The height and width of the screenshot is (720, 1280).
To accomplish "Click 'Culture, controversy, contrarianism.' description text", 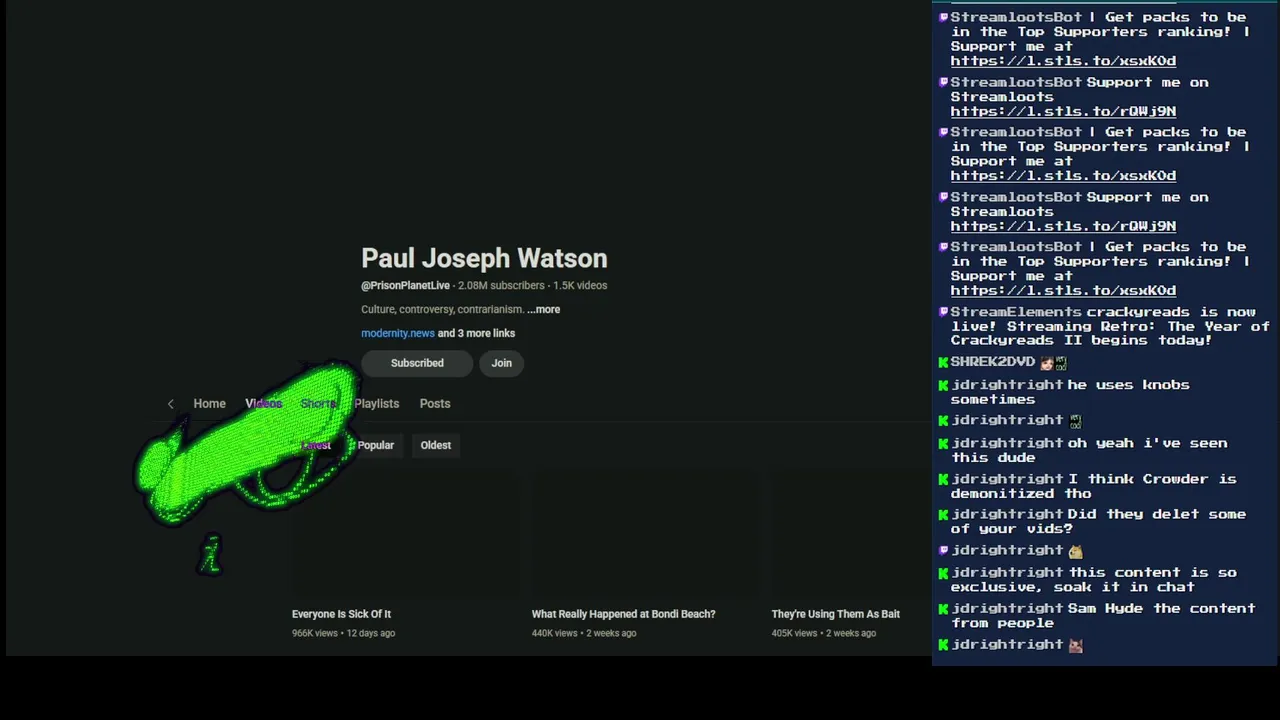I will pos(442,309).
